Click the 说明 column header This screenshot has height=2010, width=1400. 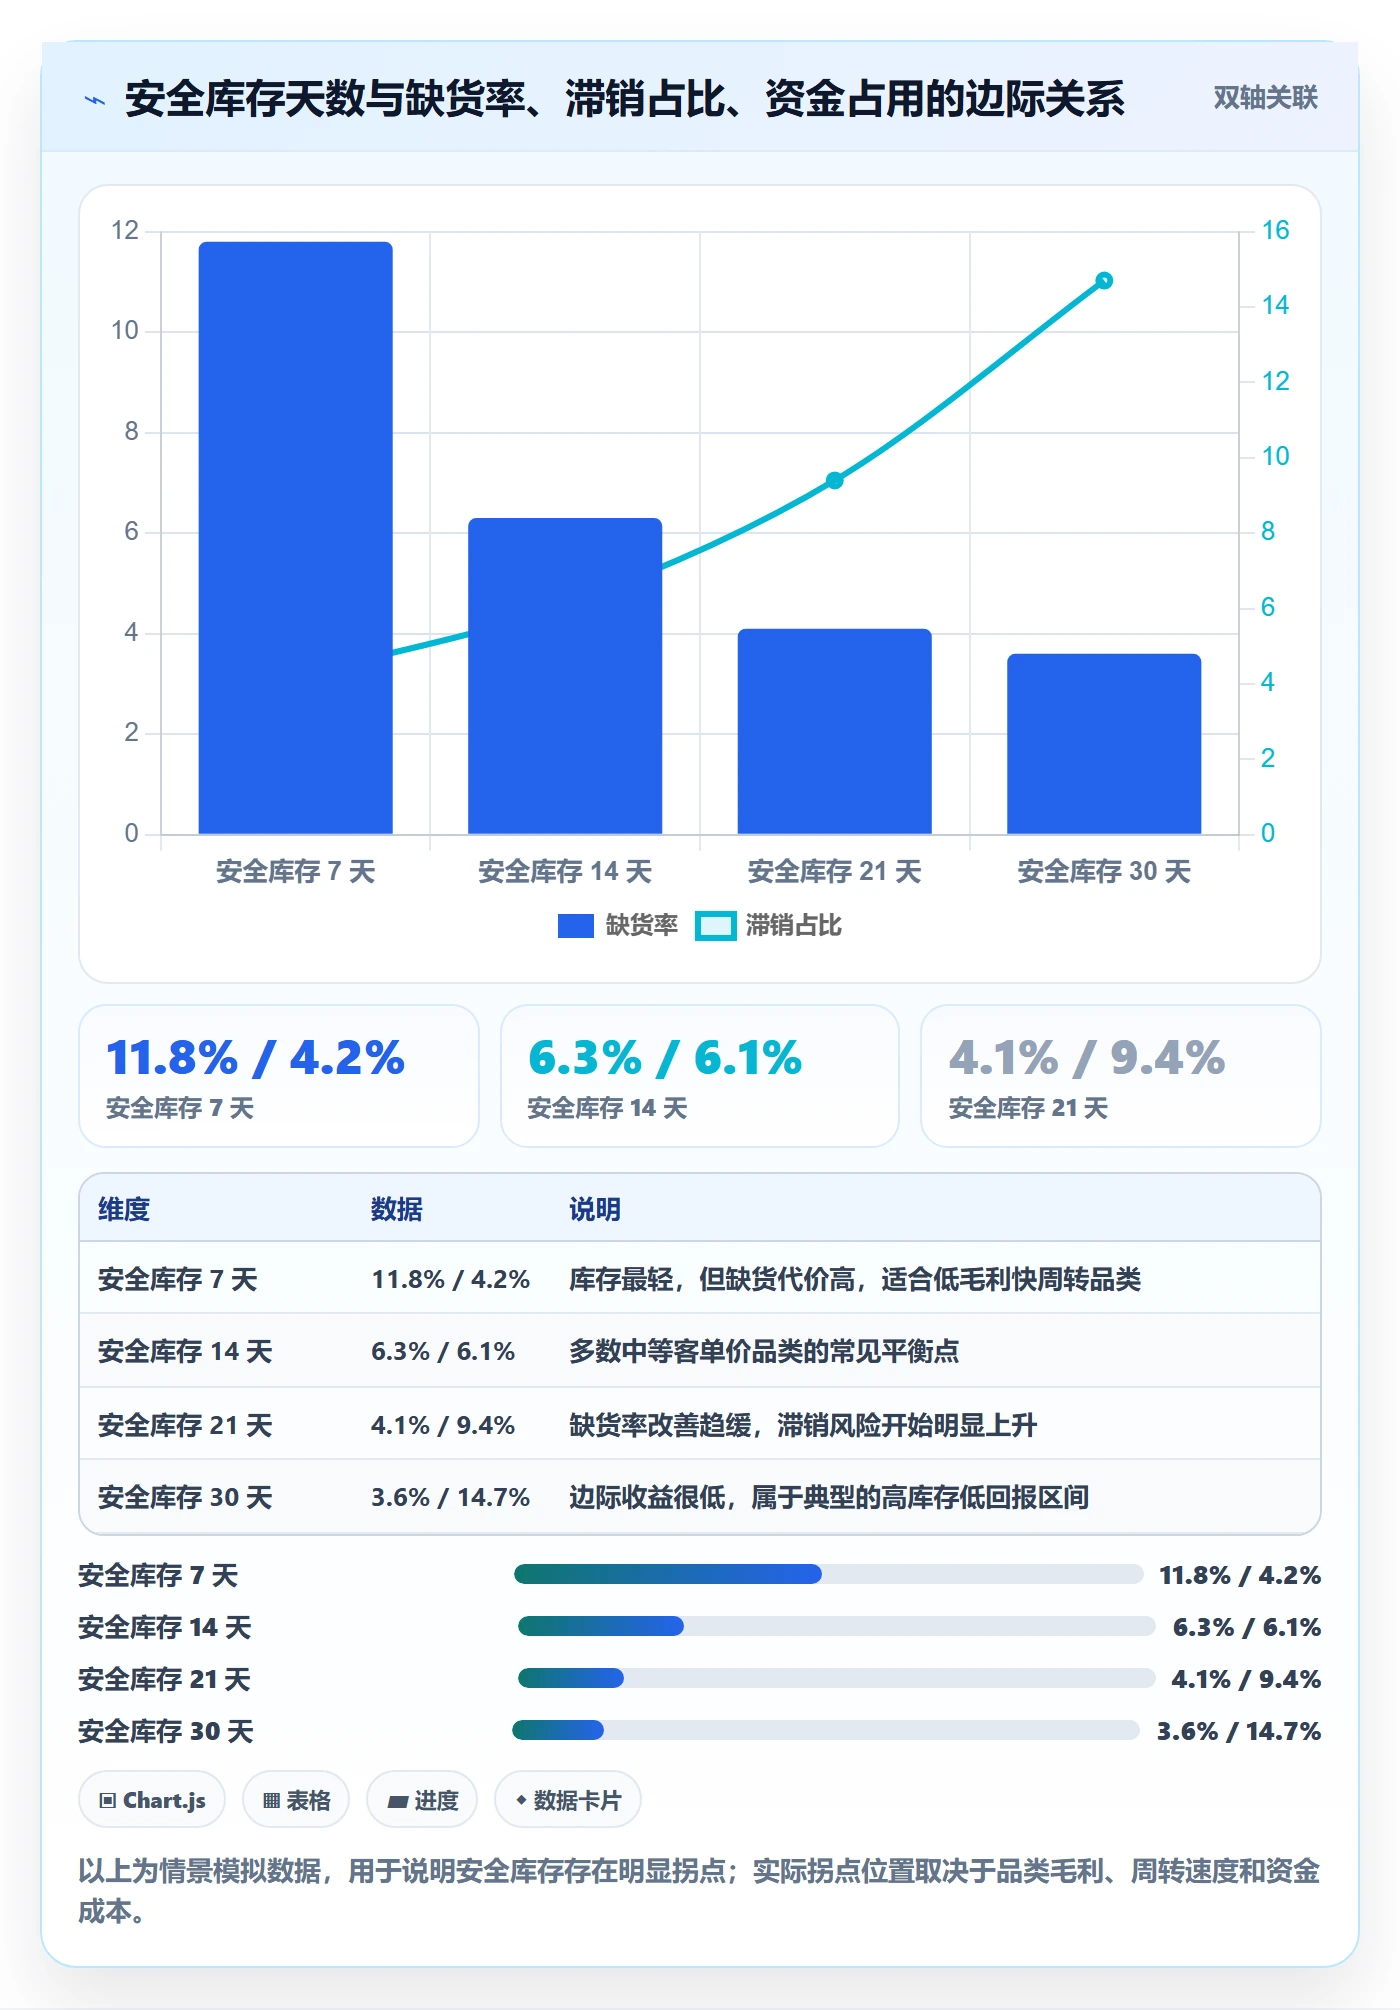pos(595,1209)
